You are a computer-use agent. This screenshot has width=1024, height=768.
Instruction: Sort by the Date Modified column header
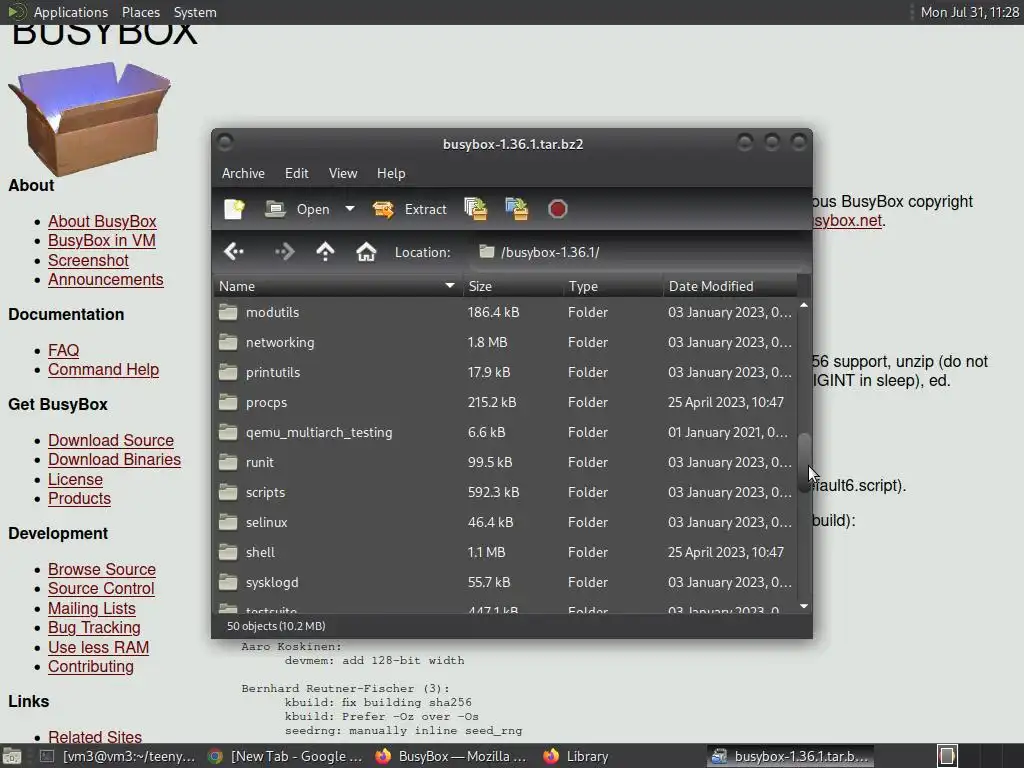pos(730,286)
